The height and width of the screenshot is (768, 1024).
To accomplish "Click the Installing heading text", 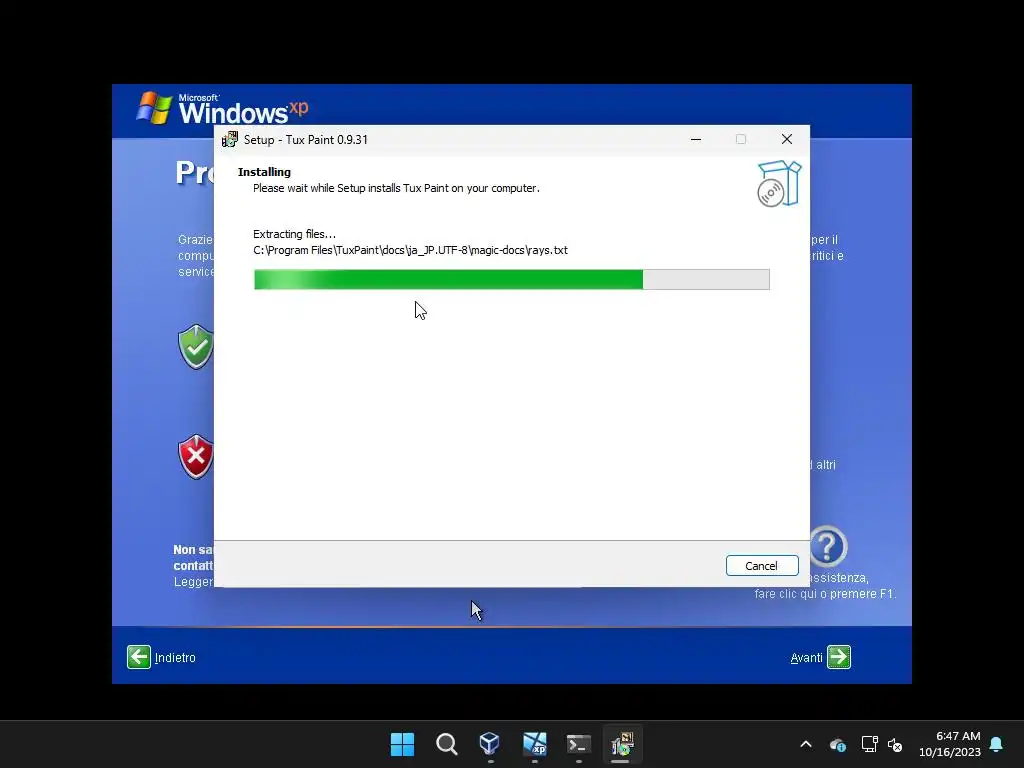I will pos(264,172).
